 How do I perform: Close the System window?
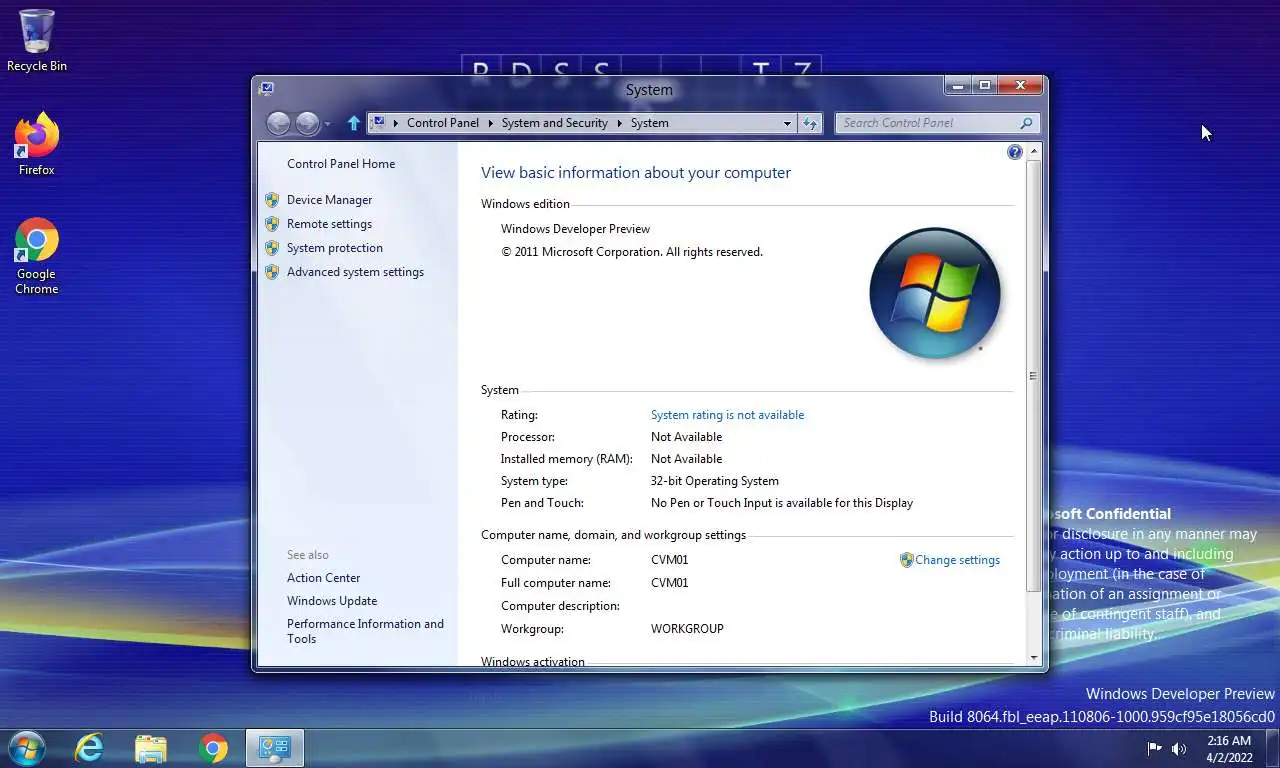[x=1020, y=86]
